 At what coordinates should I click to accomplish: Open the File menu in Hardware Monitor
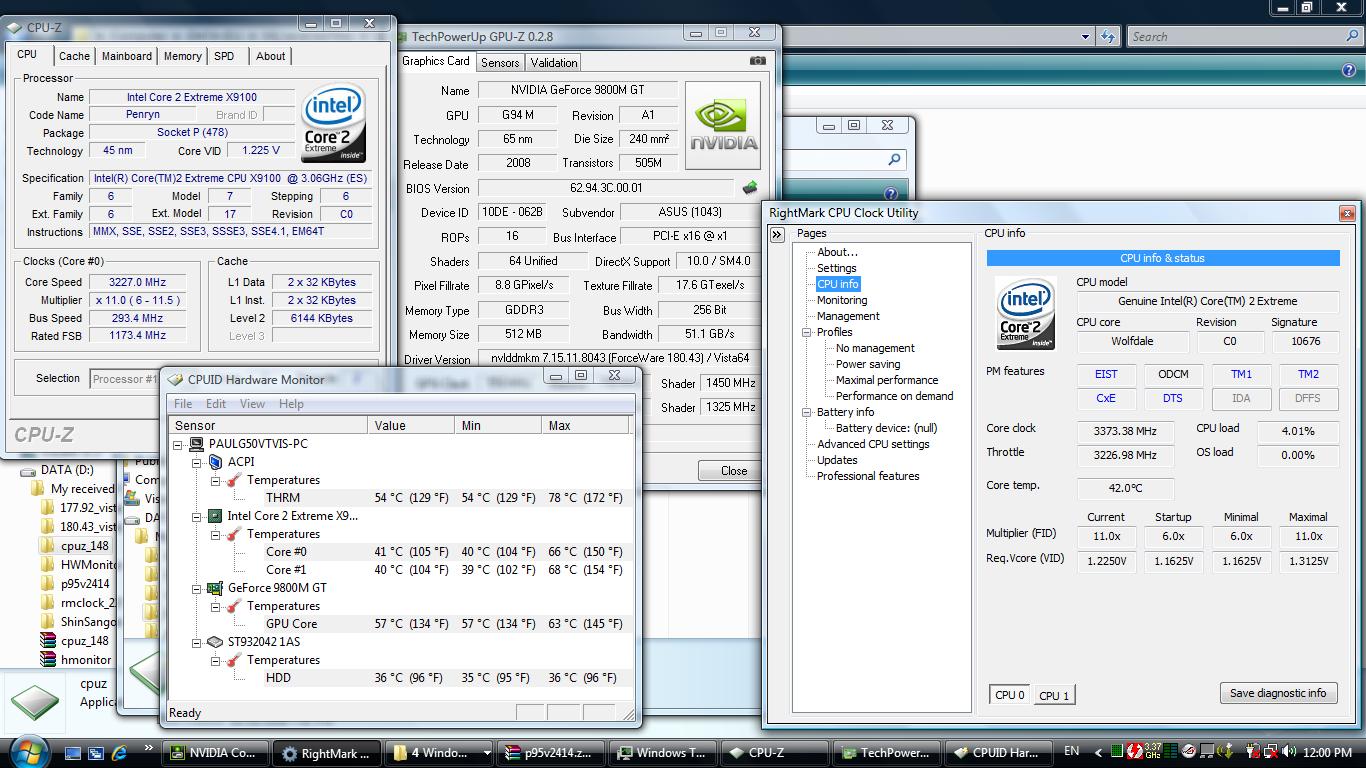coord(183,404)
